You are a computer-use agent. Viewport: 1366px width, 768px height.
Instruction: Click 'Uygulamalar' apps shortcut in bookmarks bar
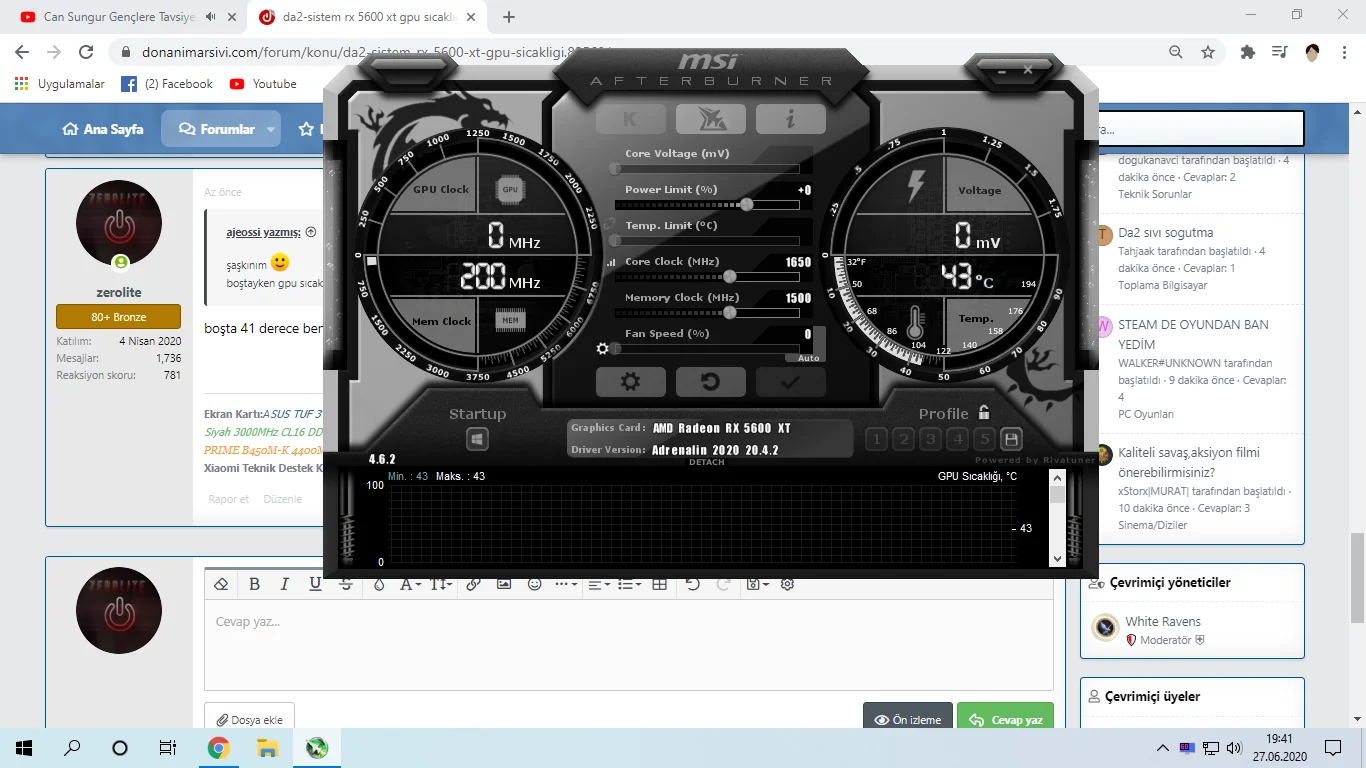click(60, 84)
